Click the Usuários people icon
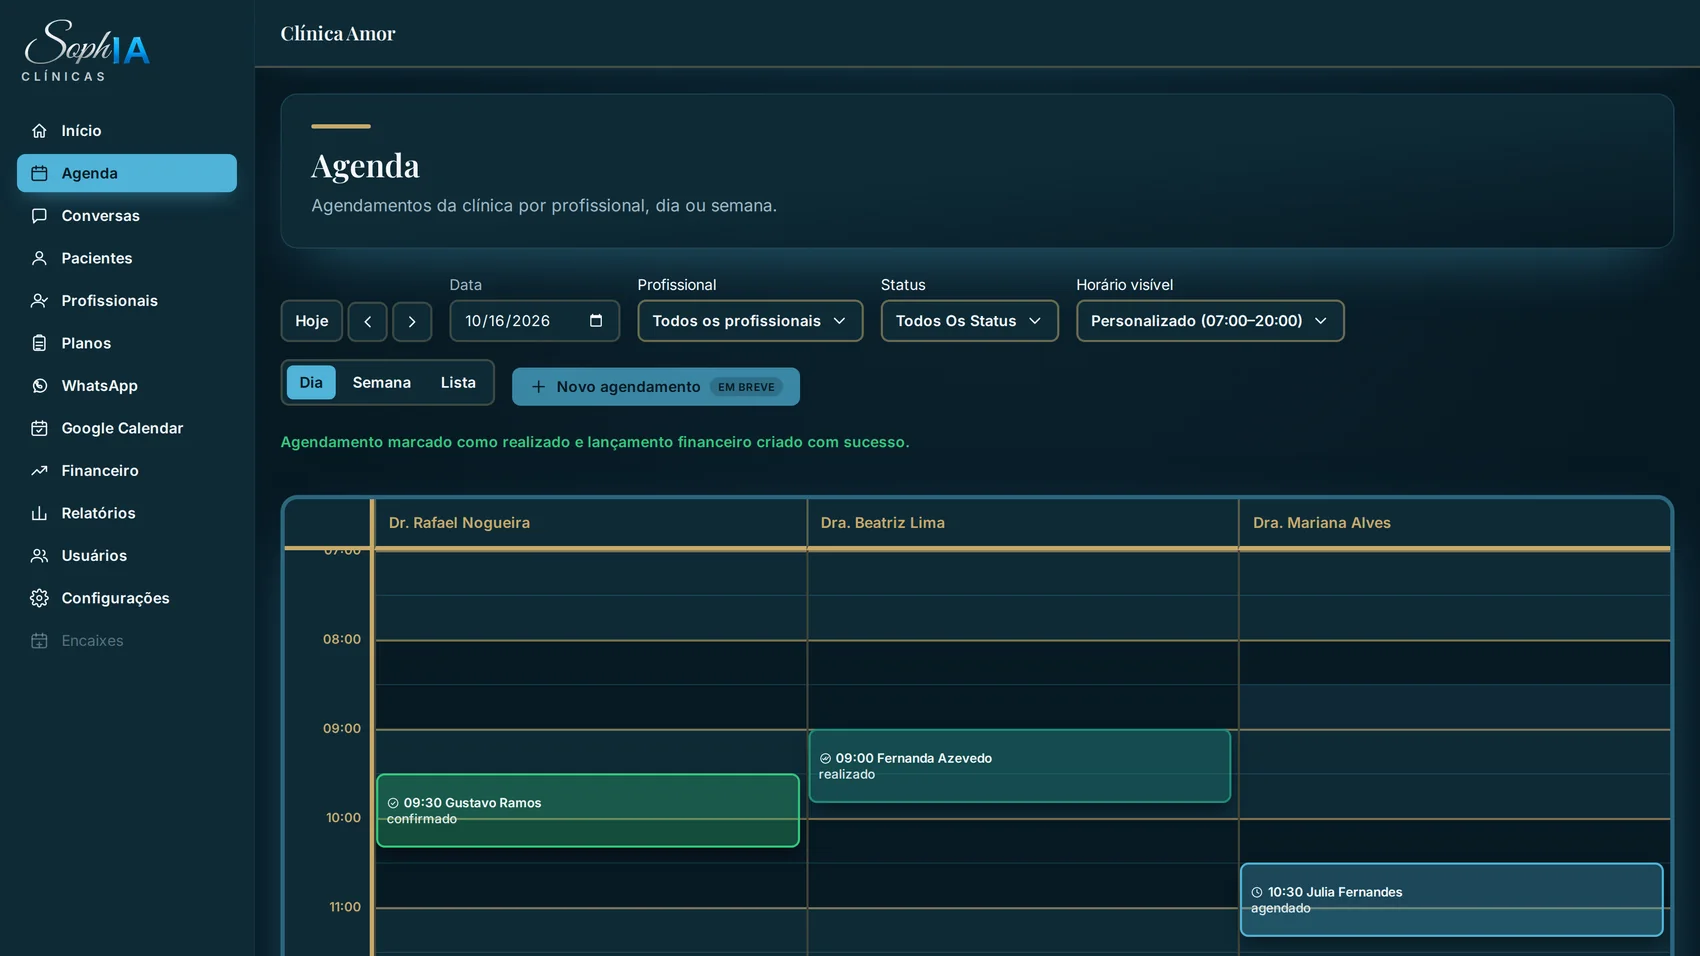 point(39,556)
